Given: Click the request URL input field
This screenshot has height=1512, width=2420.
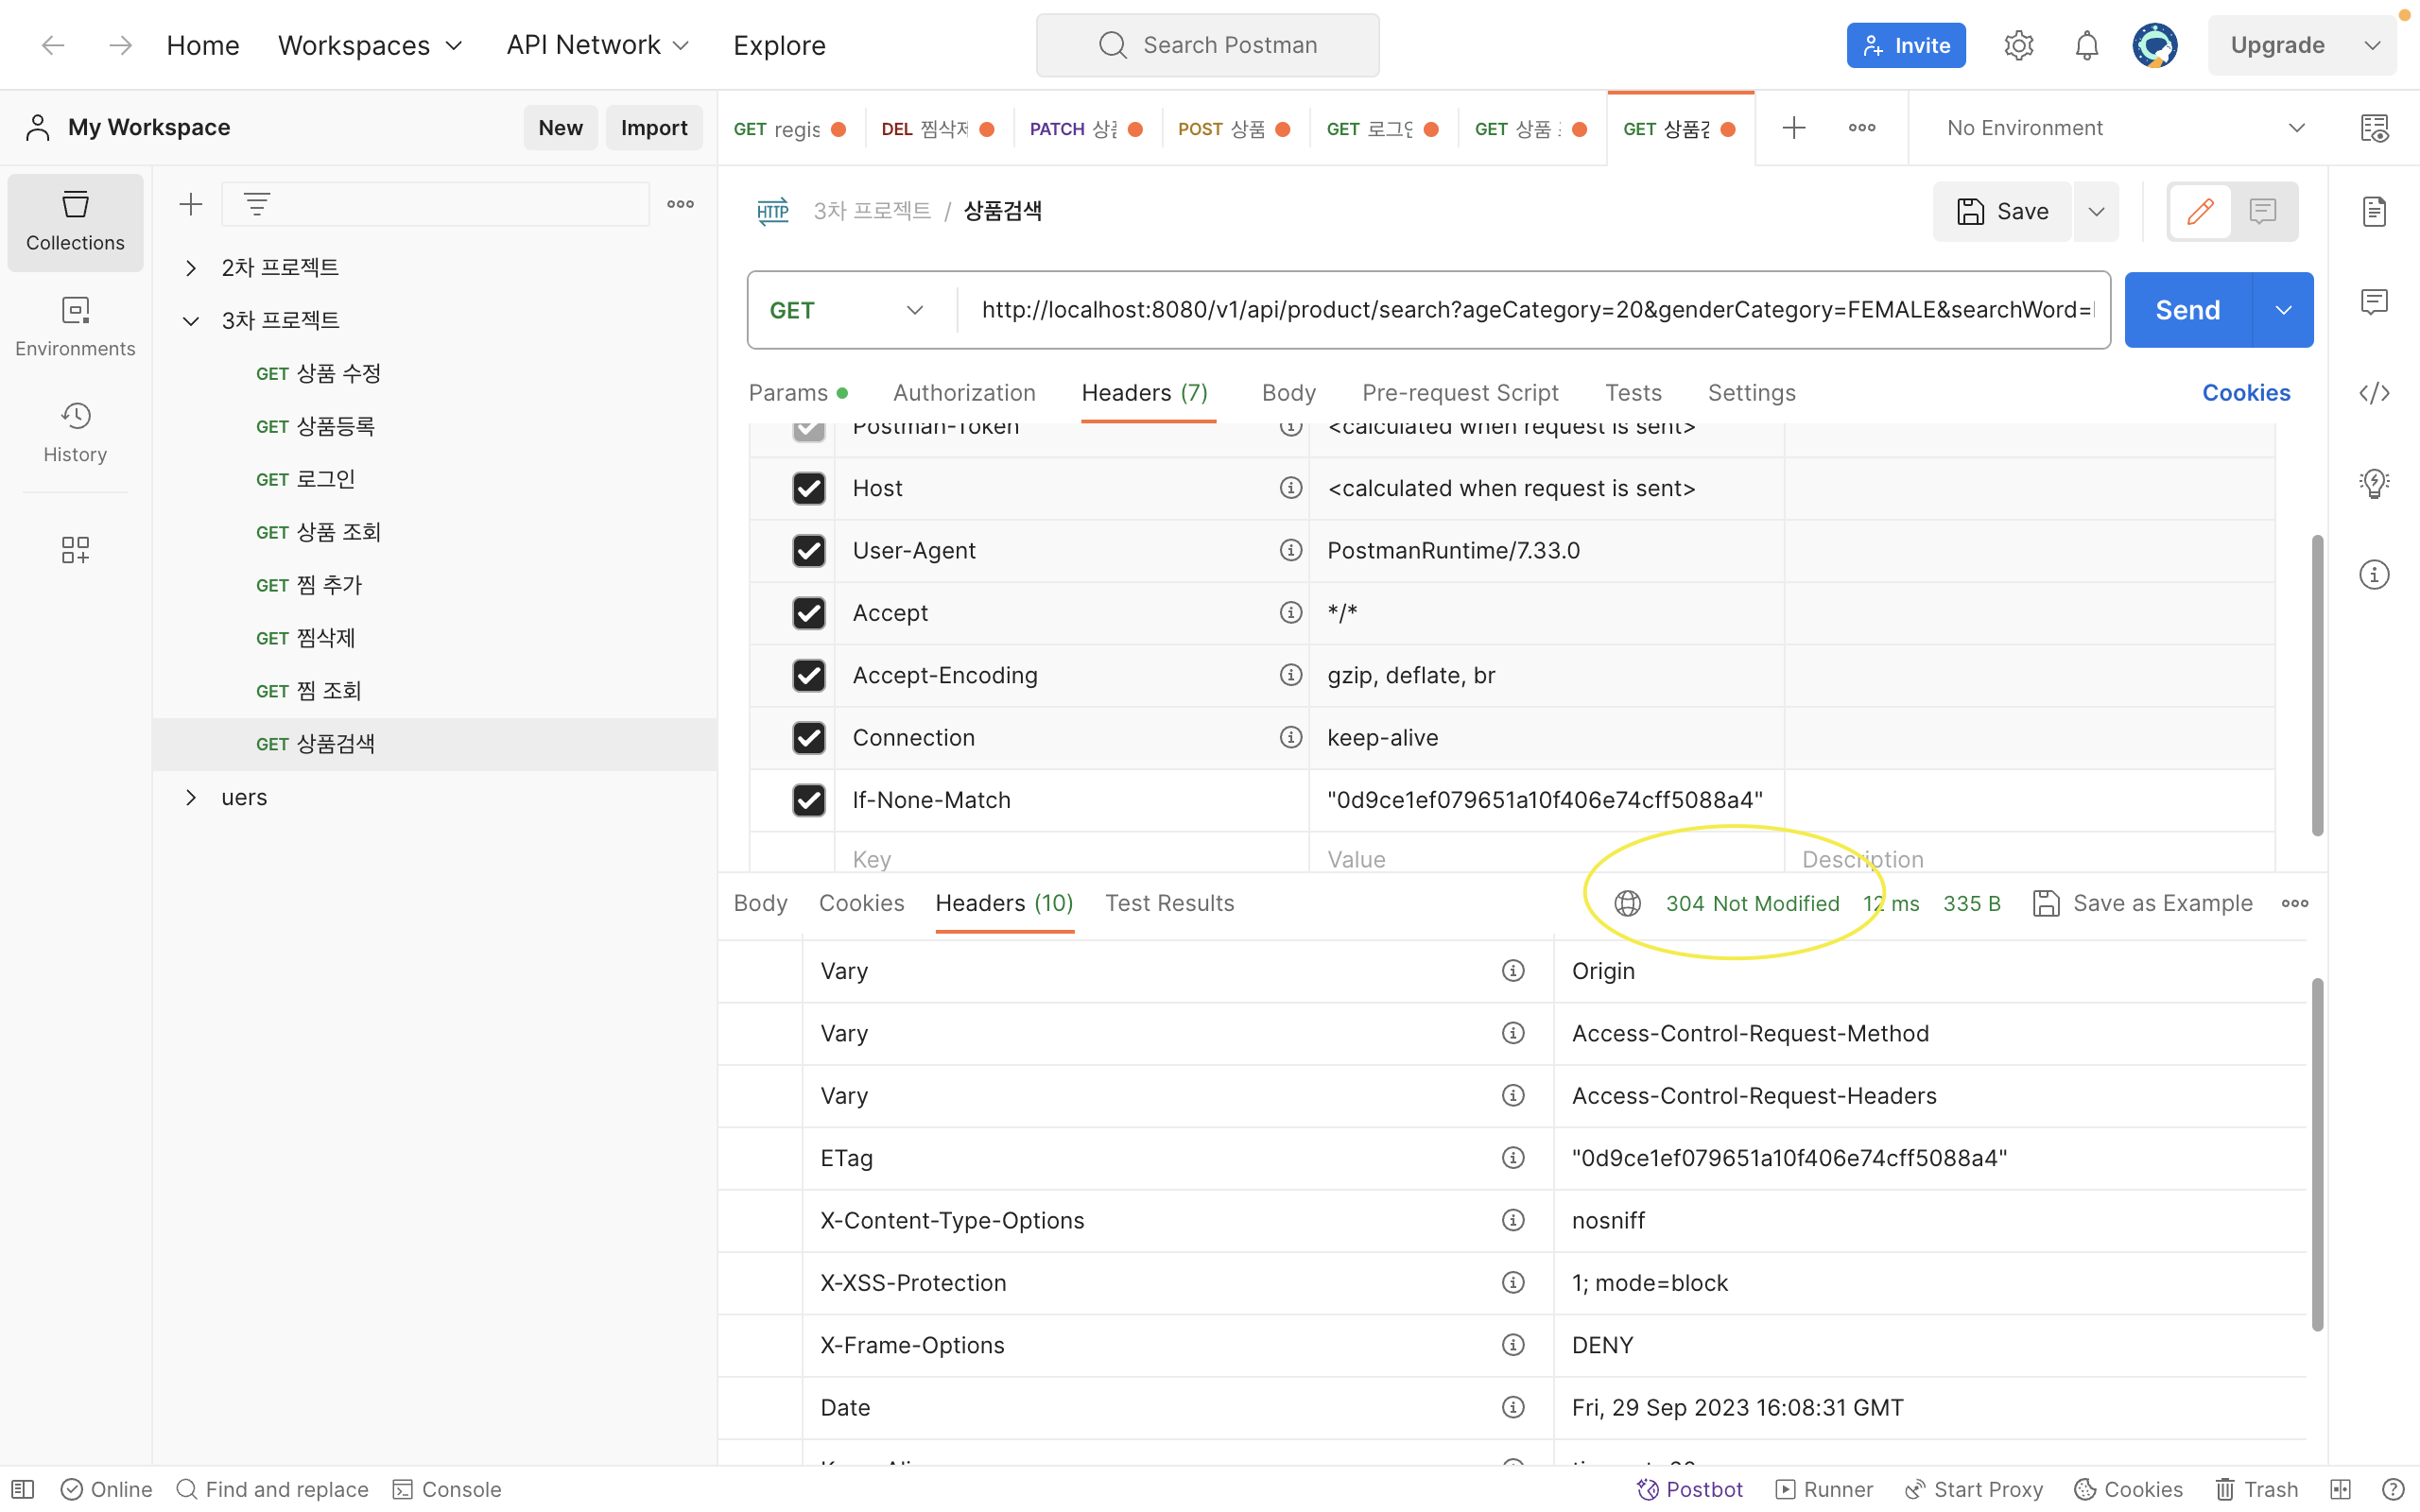Looking at the screenshot, I should (x=1535, y=310).
